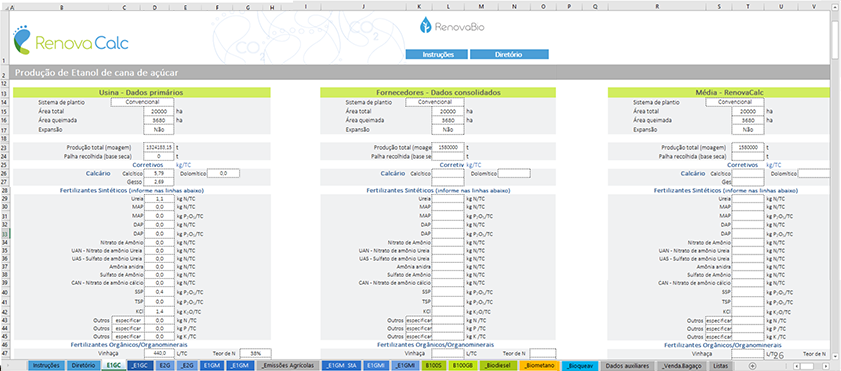Go to the E1GM sheet tab
The height and width of the screenshot is (371, 841).
[x=211, y=366]
